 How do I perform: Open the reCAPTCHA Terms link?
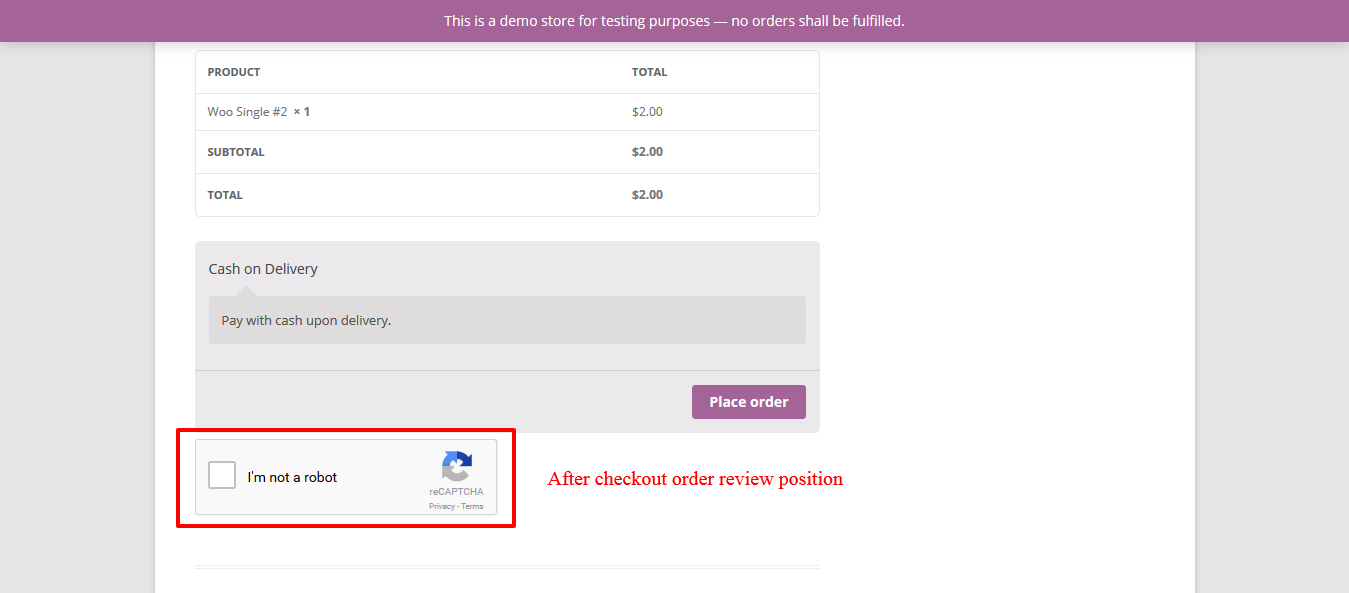point(472,506)
